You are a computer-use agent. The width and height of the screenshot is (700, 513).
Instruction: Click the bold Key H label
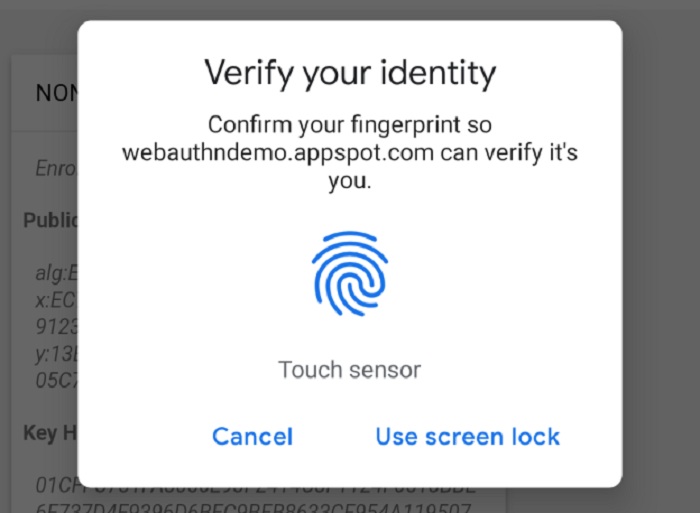[x=50, y=433]
